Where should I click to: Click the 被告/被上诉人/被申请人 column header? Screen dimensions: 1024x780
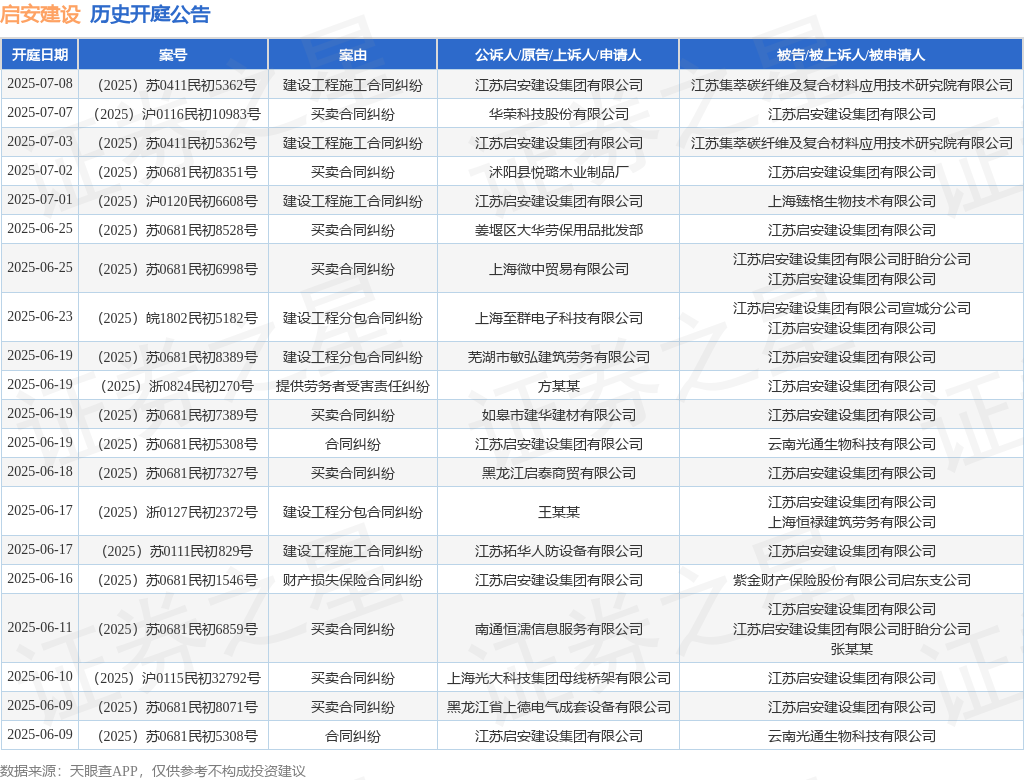point(851,55)
